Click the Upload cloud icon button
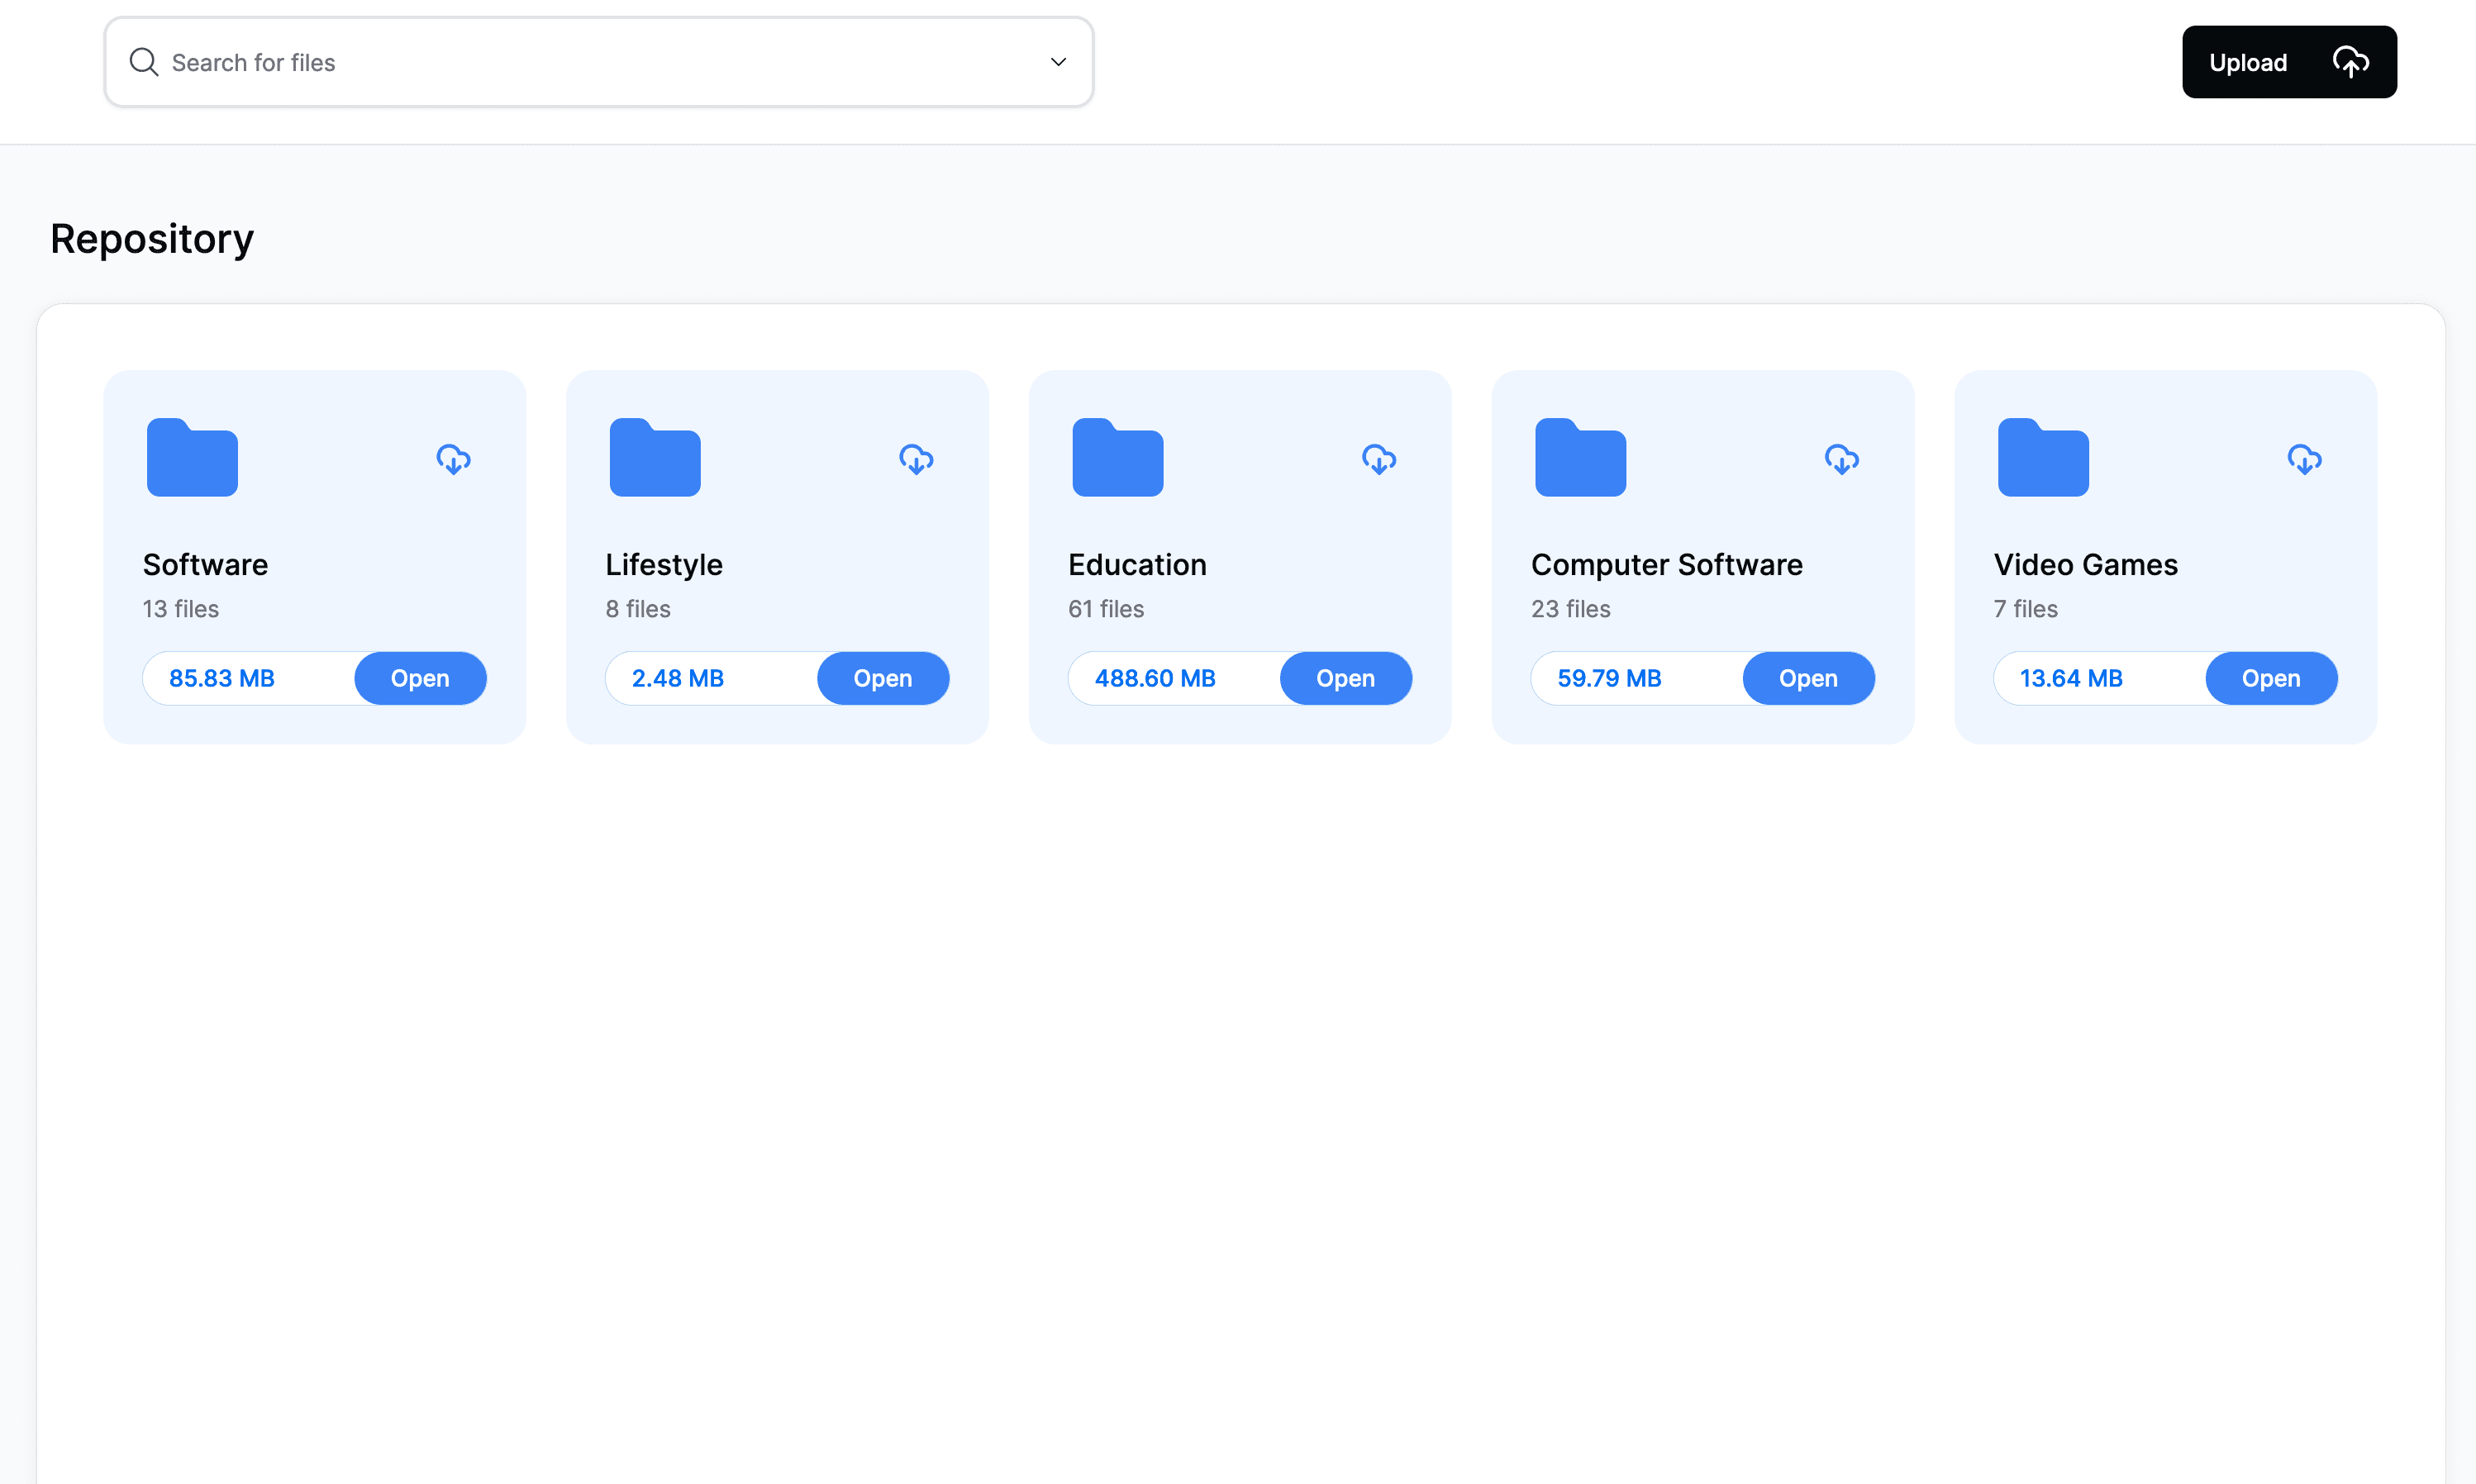The image size is (2476, 1484). point(2349,62)
